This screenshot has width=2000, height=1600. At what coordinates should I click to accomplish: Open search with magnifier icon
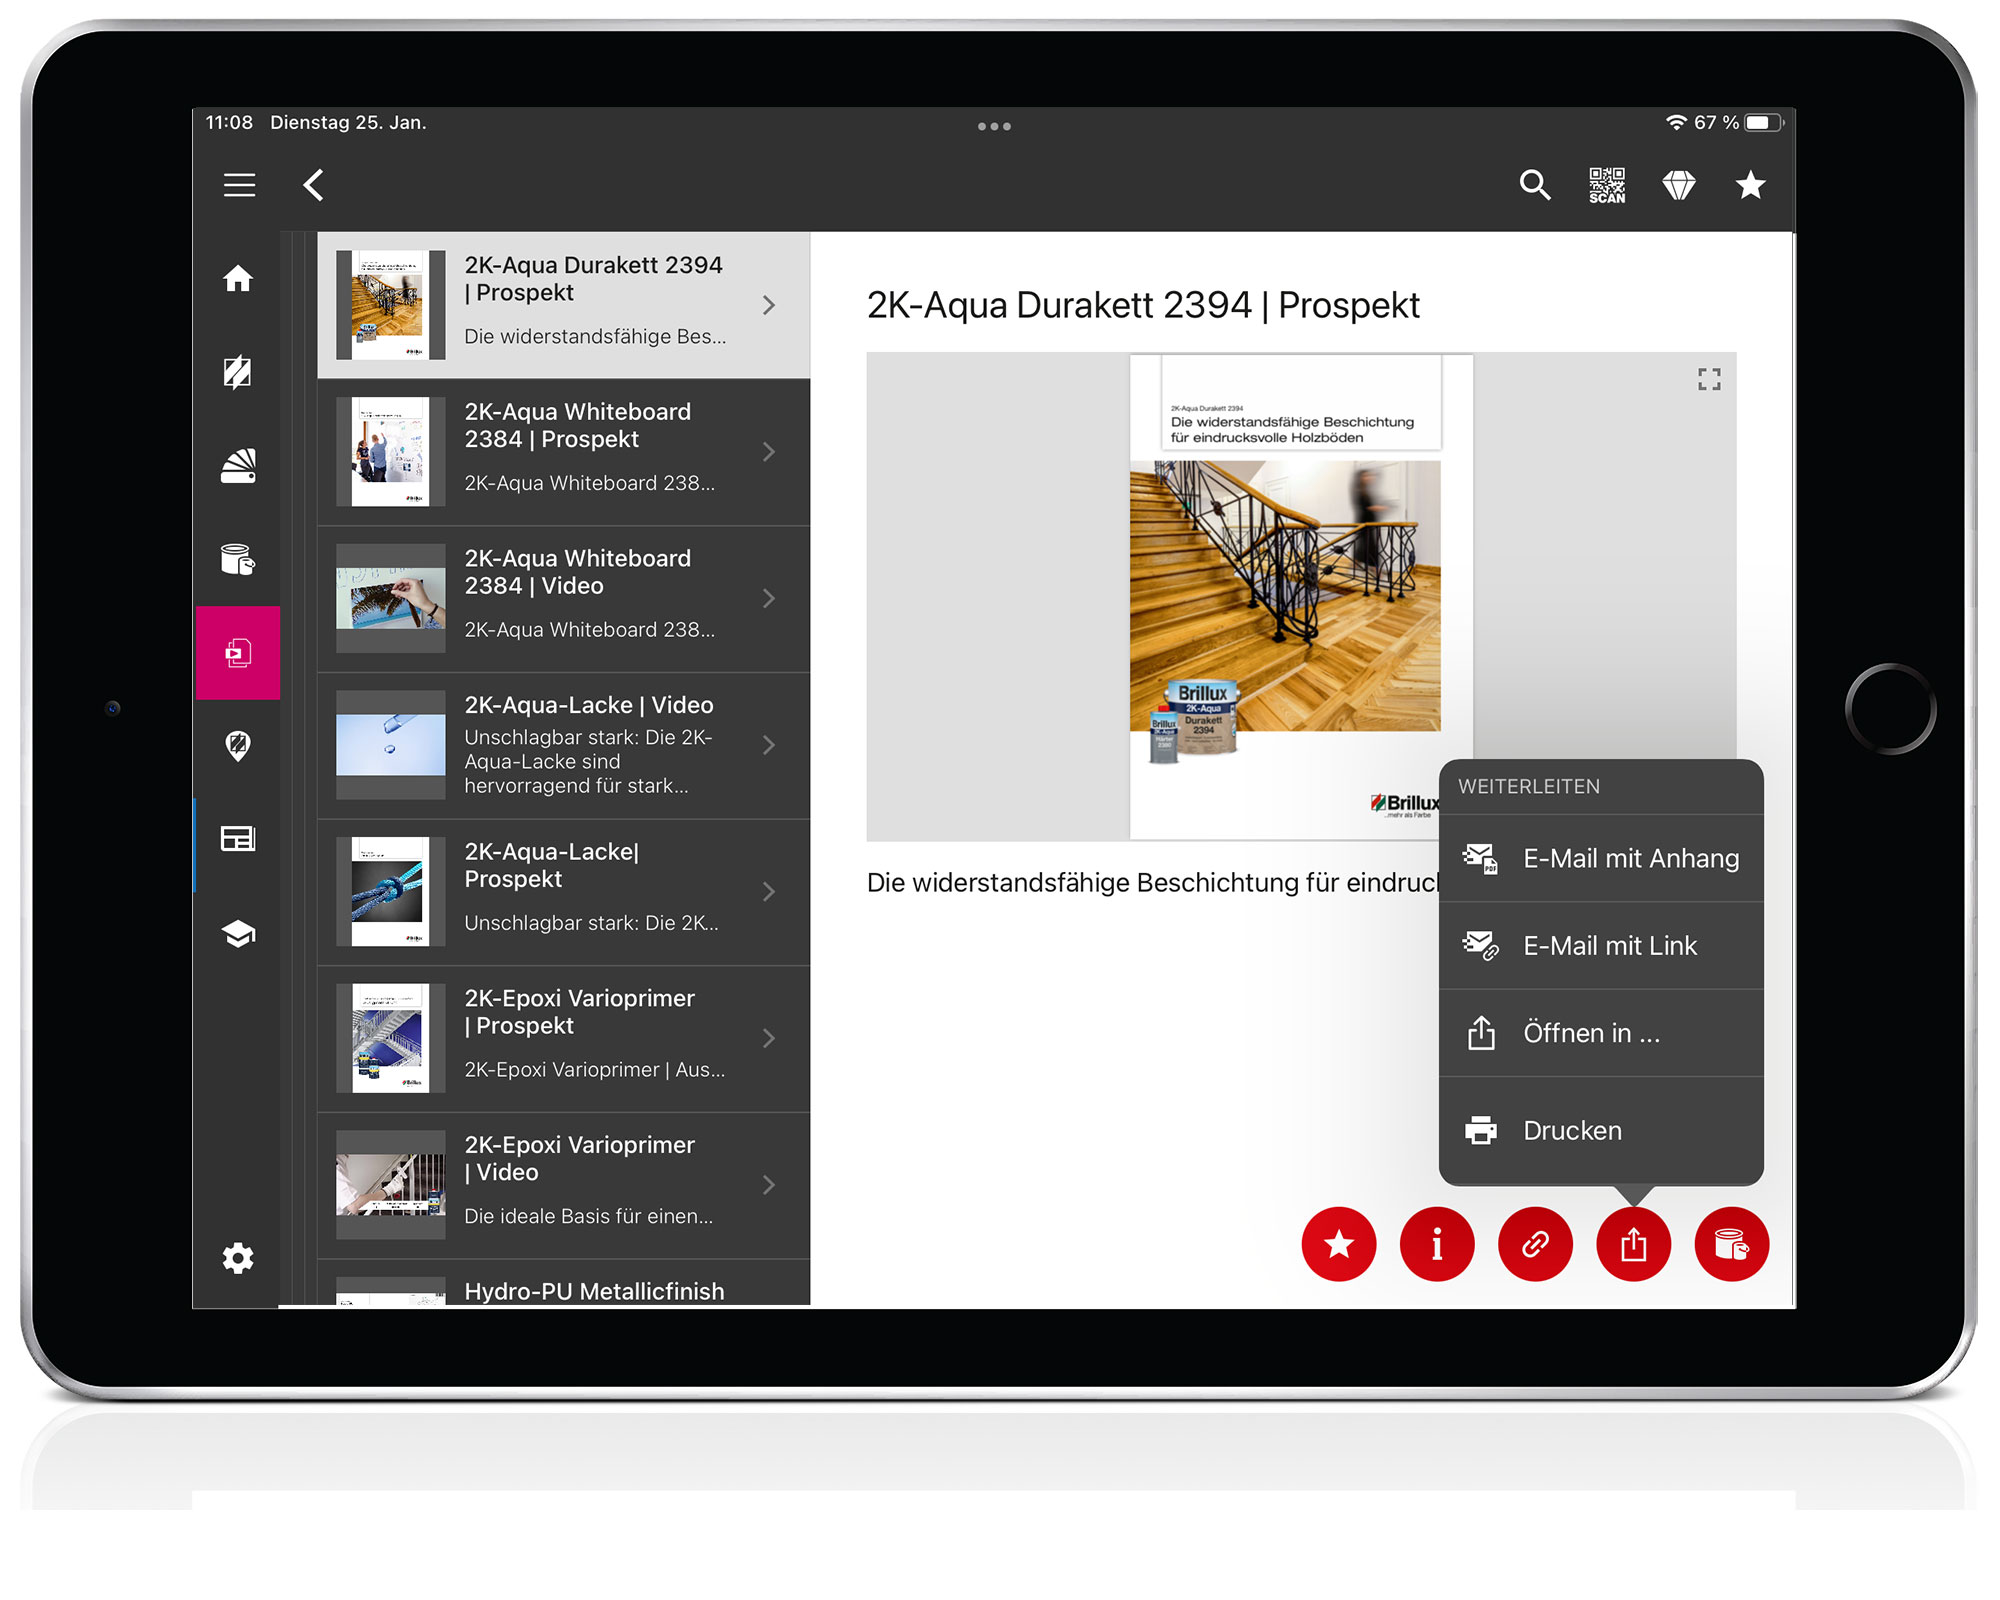coord(1535,185)
